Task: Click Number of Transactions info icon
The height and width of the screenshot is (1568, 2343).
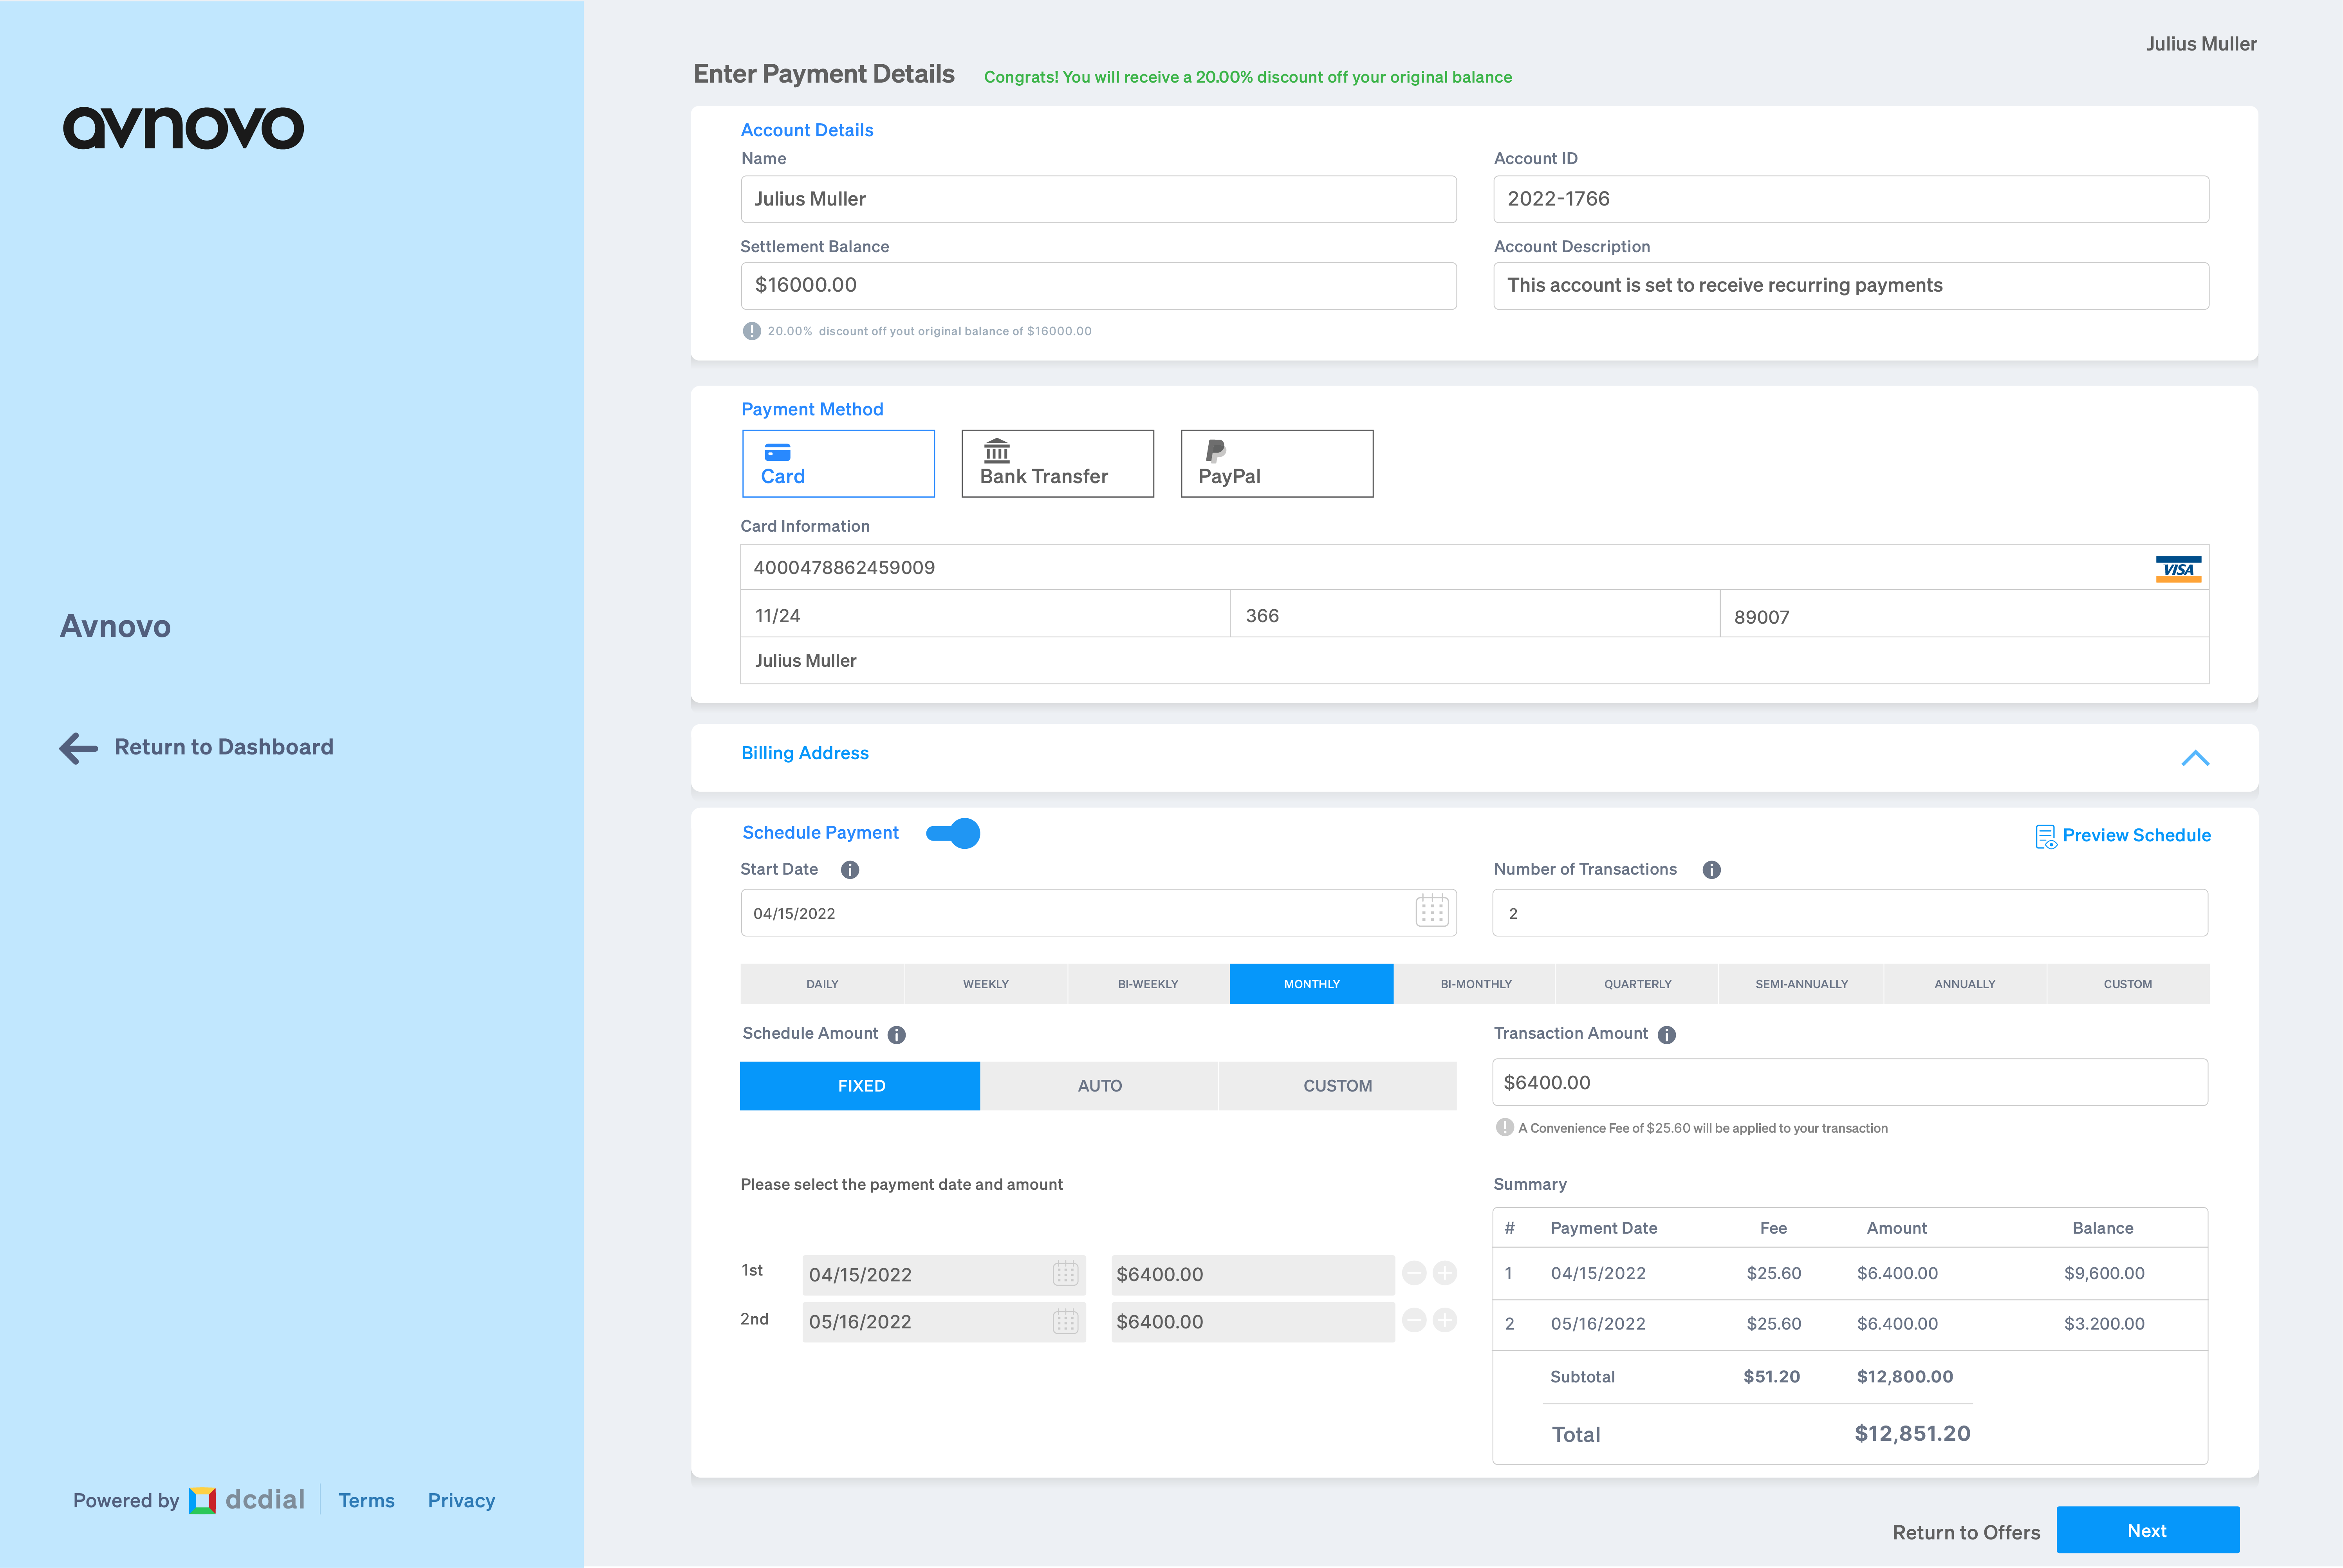Action: click(1711, 870)
